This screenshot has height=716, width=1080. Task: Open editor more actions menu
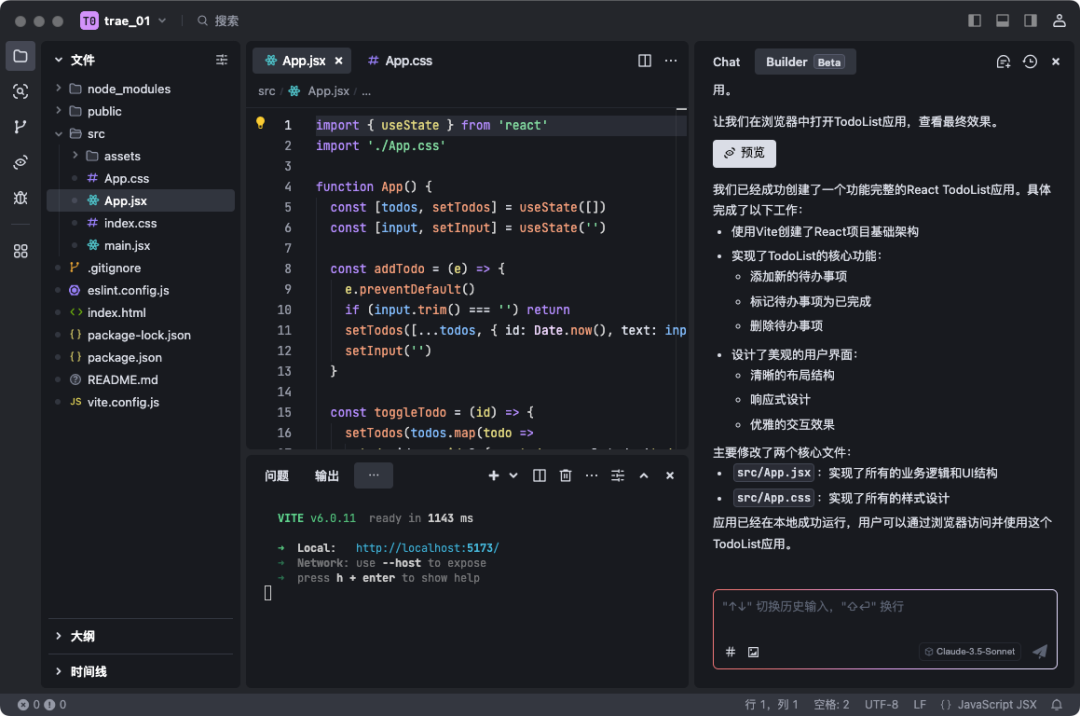(x=671, y=61)
